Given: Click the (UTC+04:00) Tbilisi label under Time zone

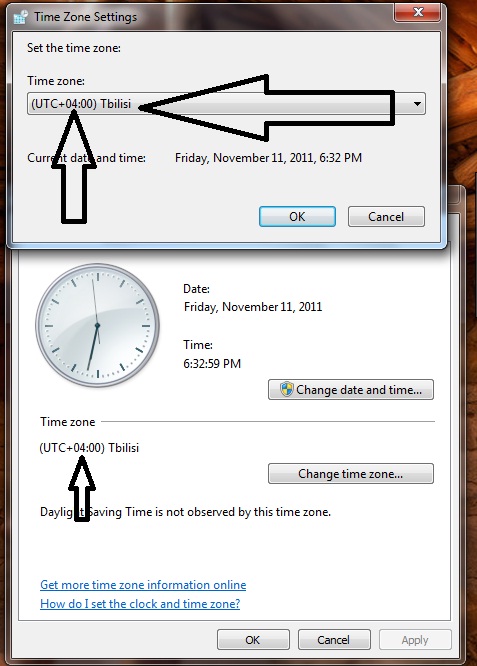Looking at the screenshot, I should (x=89, y=448).
